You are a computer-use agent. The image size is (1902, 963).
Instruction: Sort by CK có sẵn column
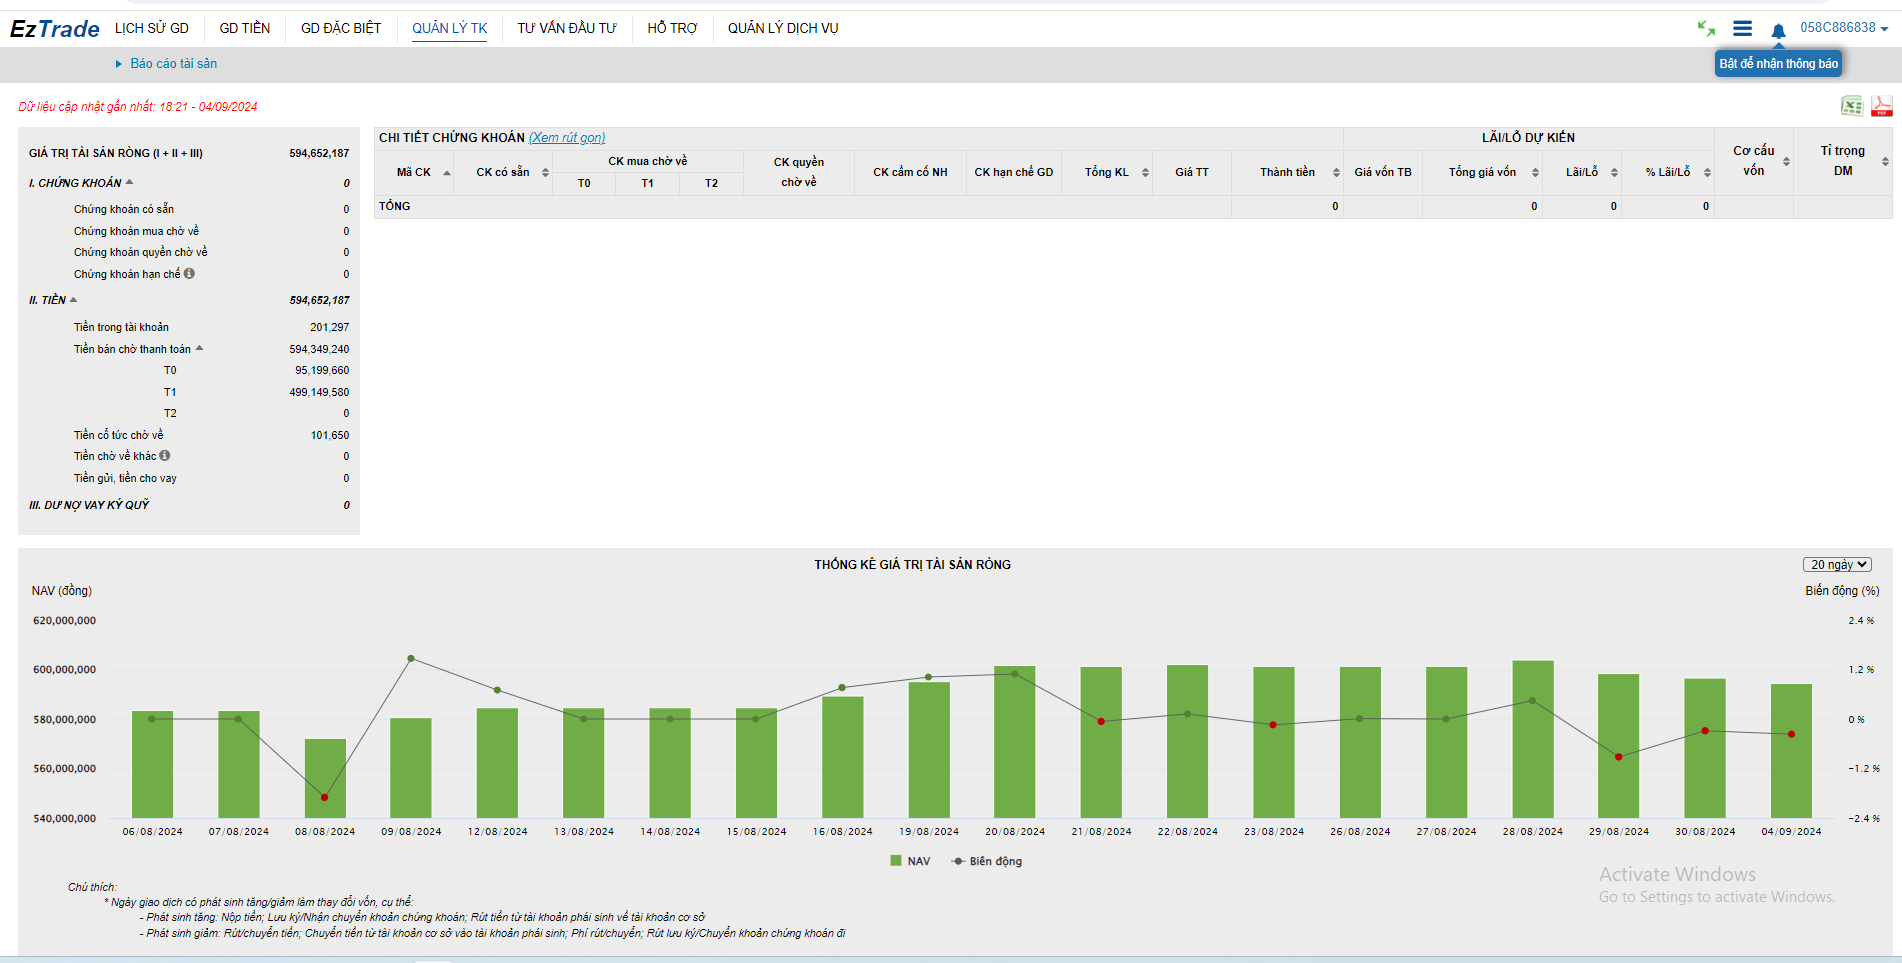click(x=545, y=173)
